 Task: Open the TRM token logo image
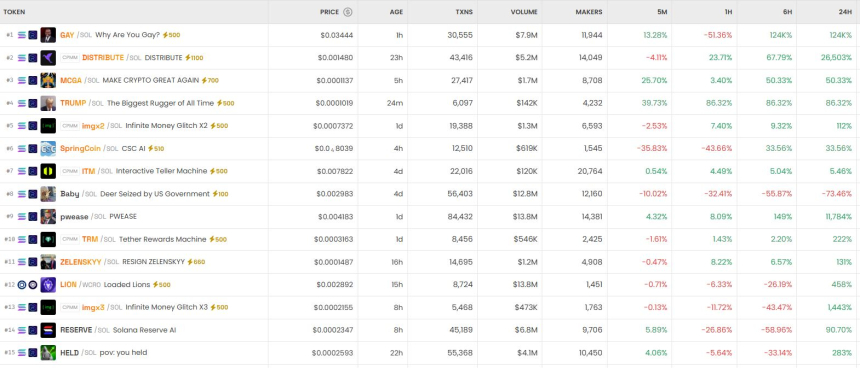48,240
